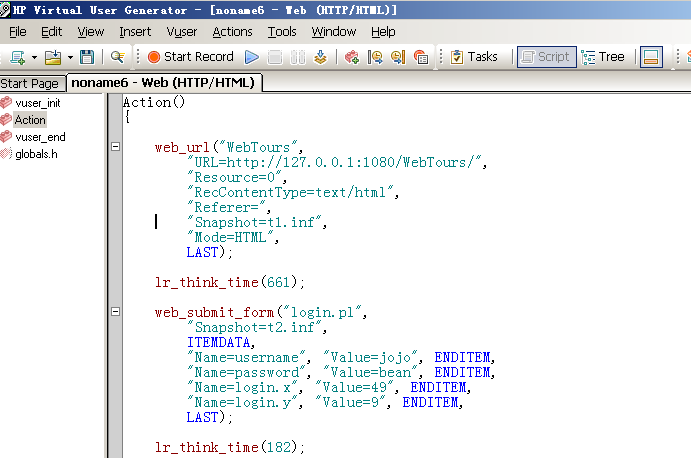Viewport: 691px width, 458px height.
Task: Open the Help menu
Action: point(383,32)
